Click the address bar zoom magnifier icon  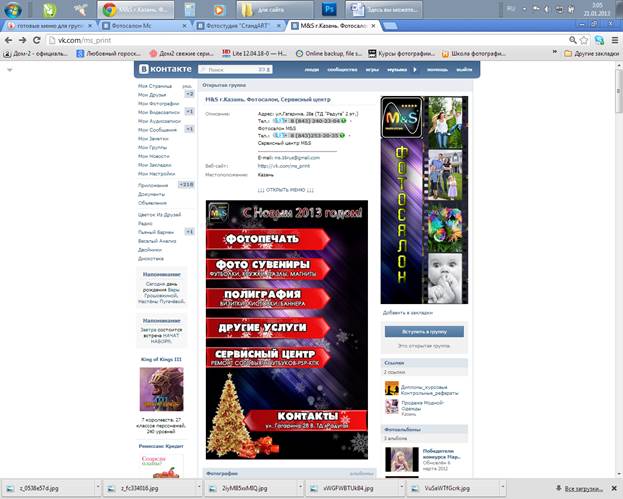pos(573,40)
